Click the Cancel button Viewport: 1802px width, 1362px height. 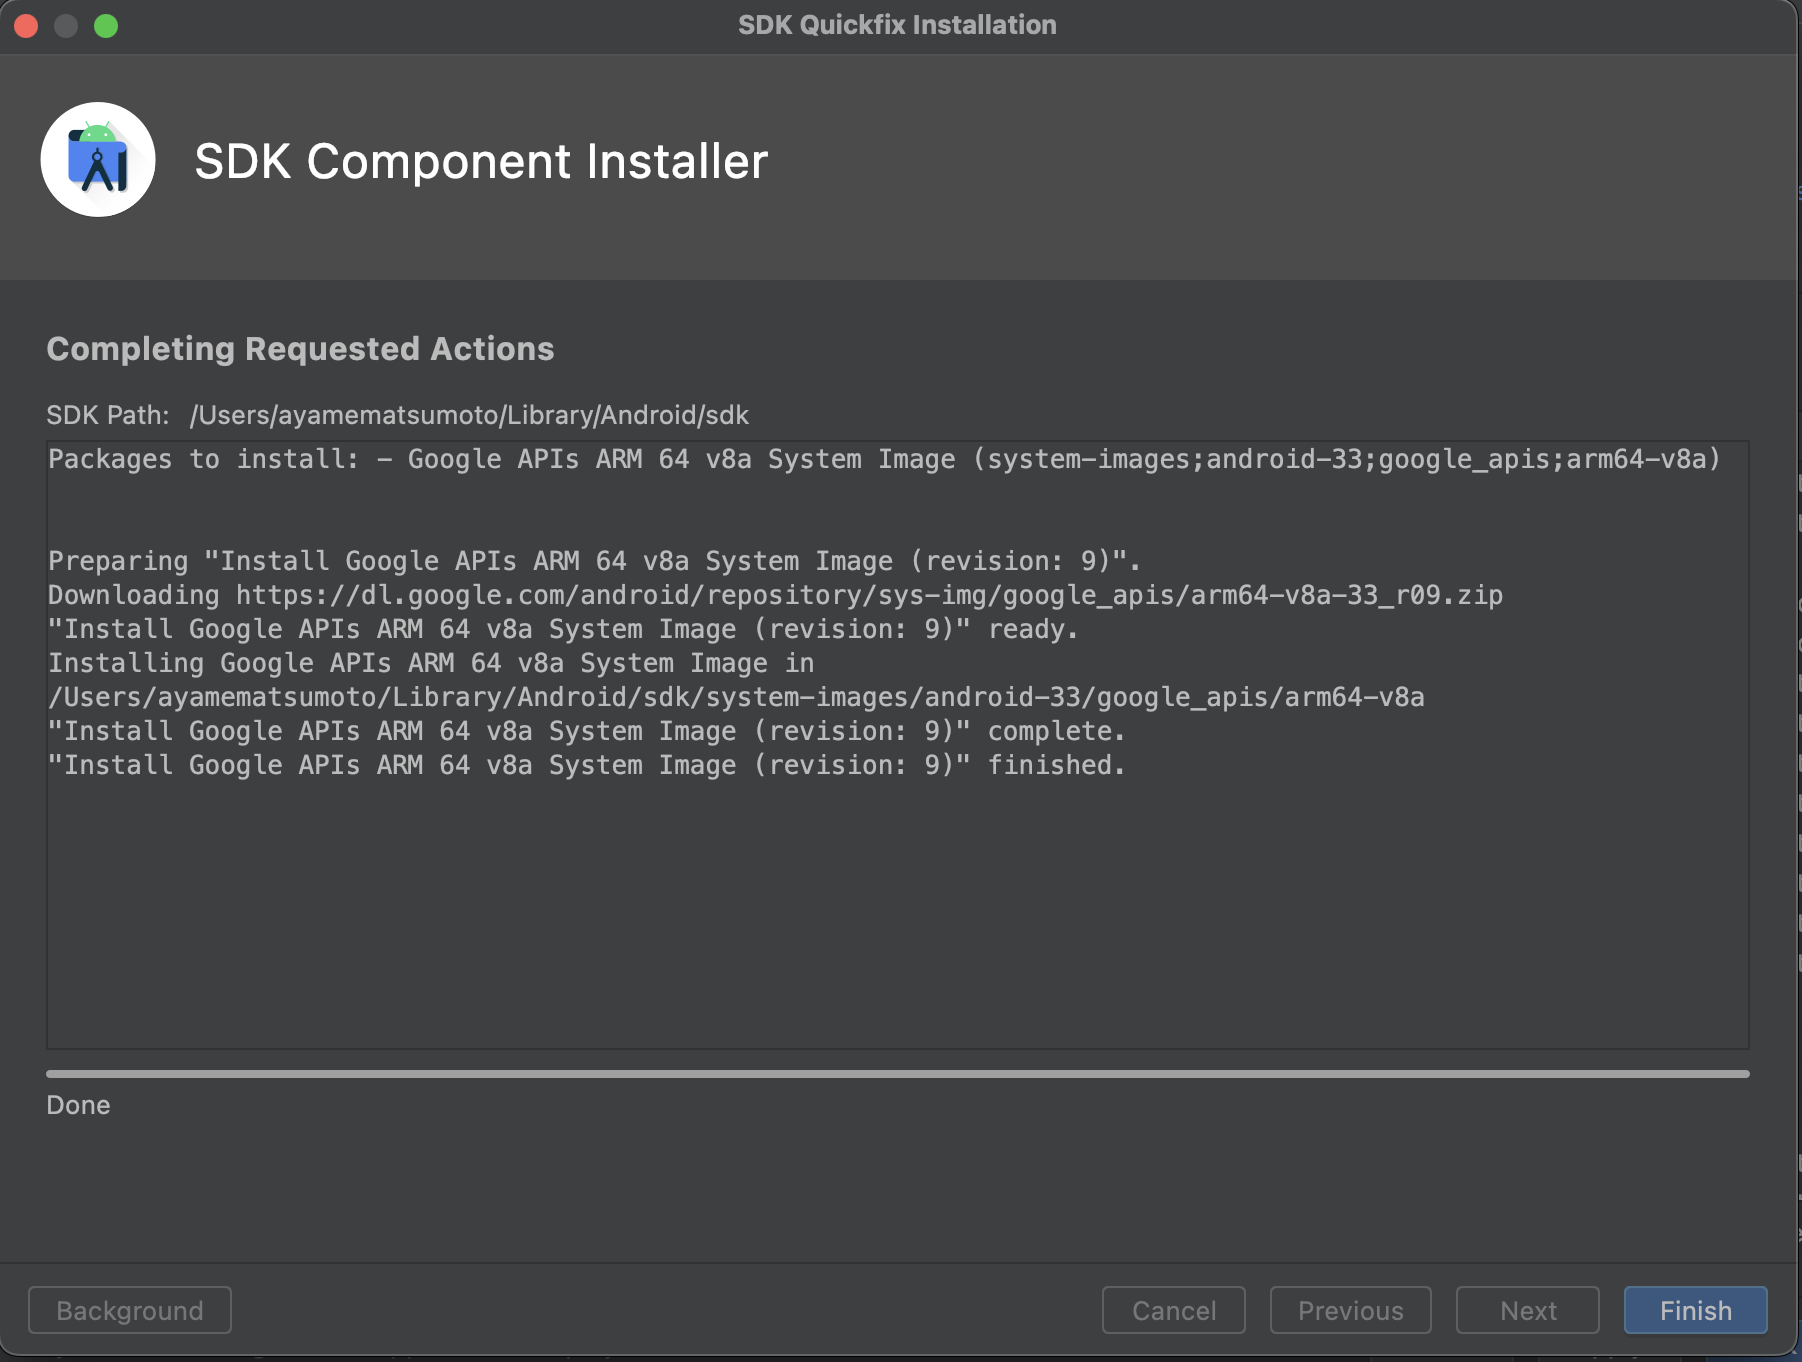coord(1173,1310)
